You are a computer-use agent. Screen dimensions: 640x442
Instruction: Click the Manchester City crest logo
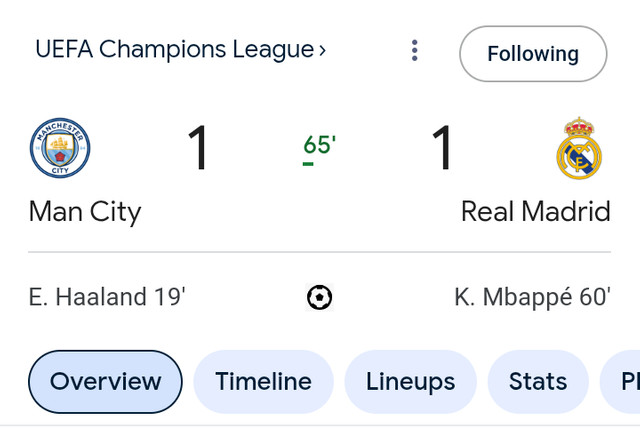60,148
